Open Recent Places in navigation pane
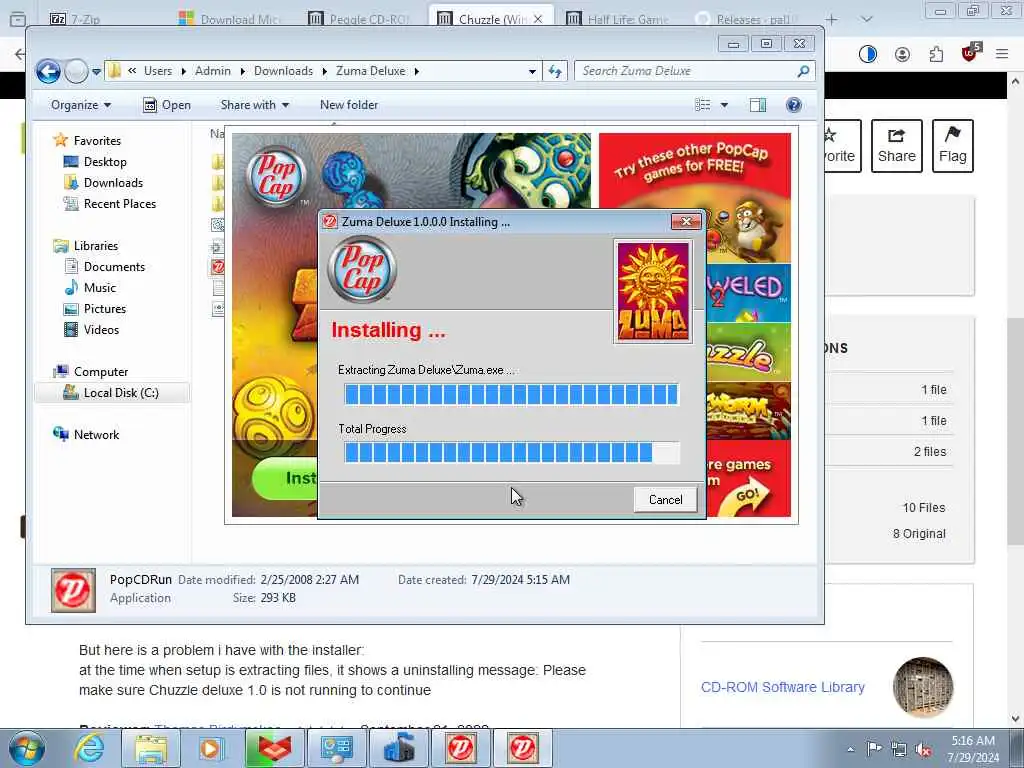Screen dimensions: 1024x768 pos(120,204)
